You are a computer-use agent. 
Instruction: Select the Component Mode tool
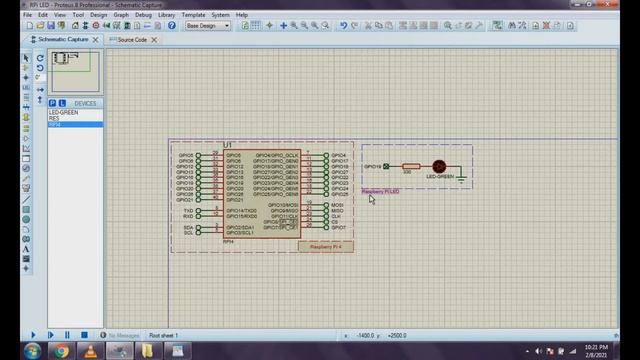(x=26, y=68)
